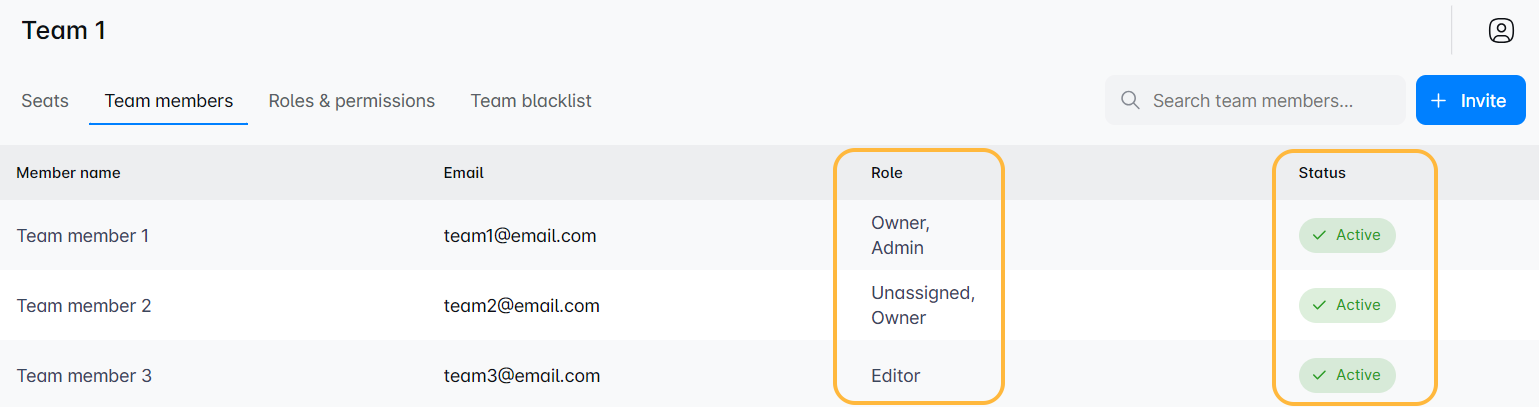This screenshot has width=1539, height=407.
Task: Go to the Team blacklist tab
Action: pos(531,101)
